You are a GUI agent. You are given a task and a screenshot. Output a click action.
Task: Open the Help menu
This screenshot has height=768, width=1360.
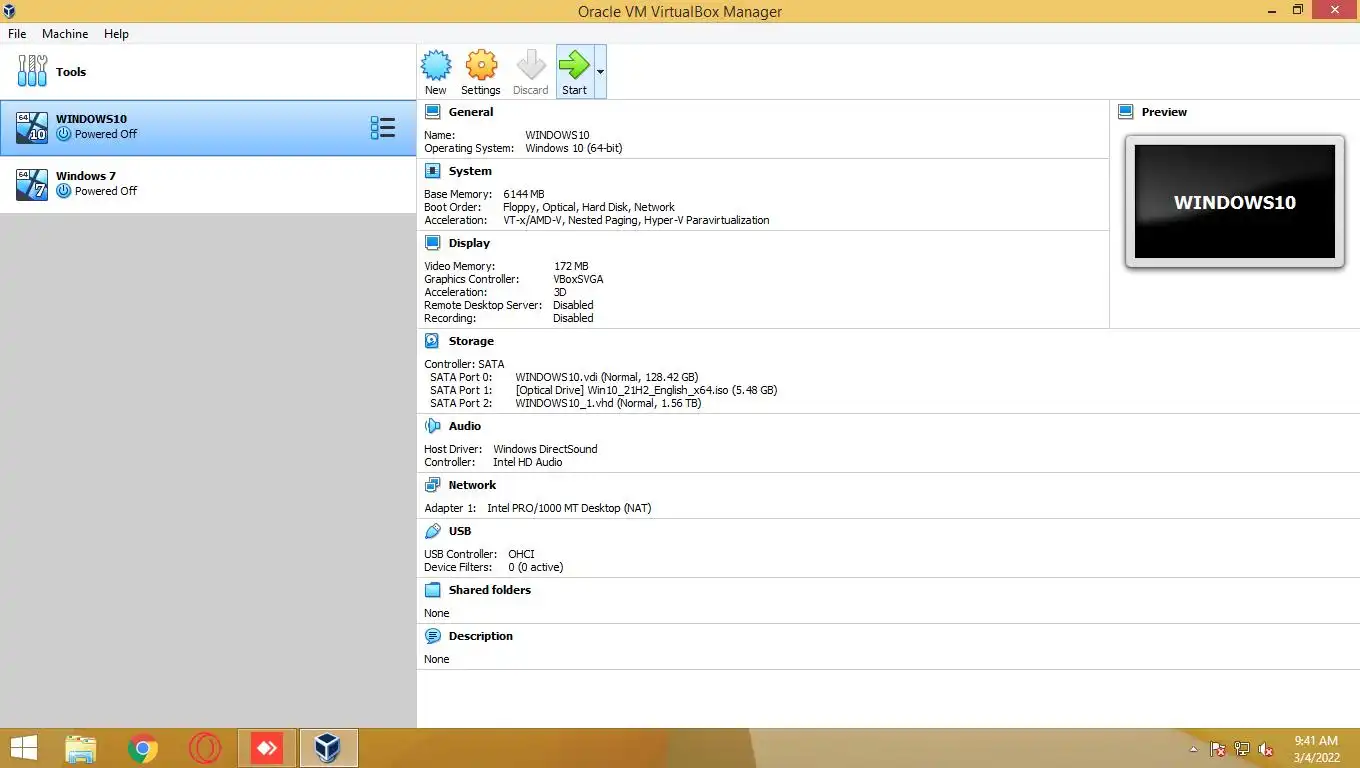point(116,33)
